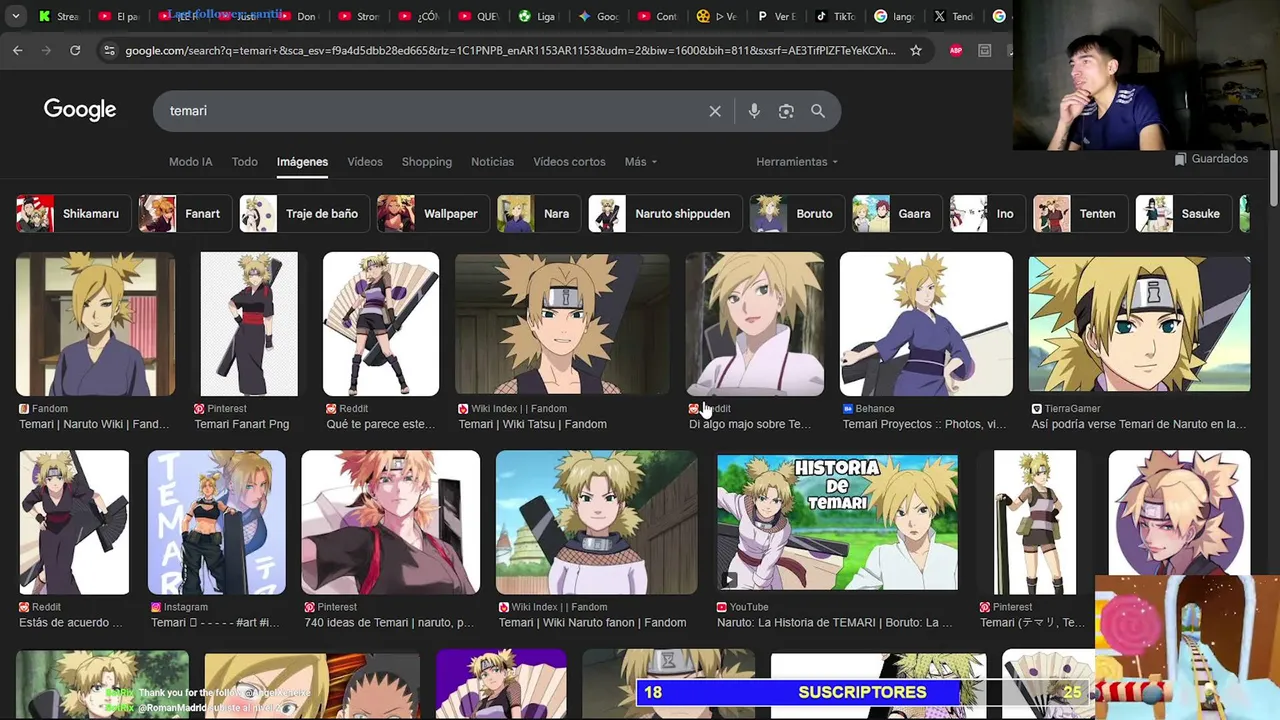Image resolution: width=1280 pixels, height=720 pixels.
Task: Filter by the Naruto shippuden chip
Action: point(665,214)
